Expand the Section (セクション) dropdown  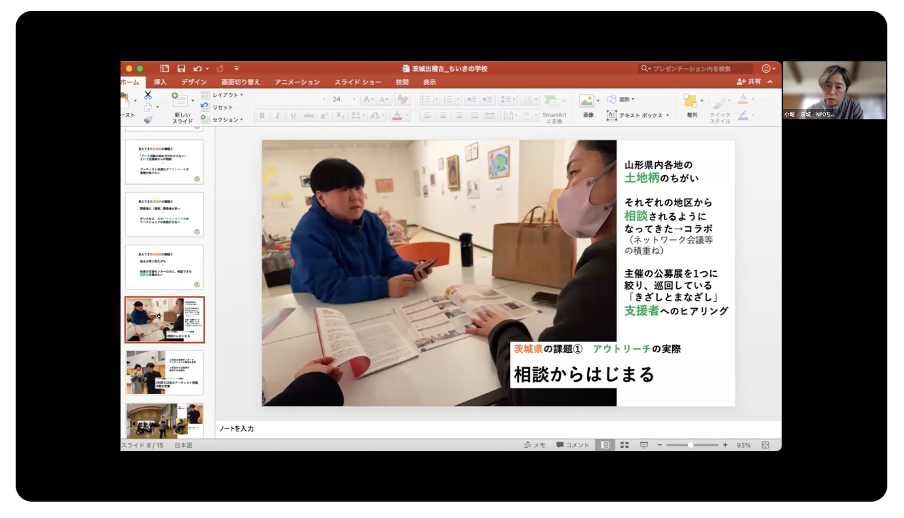[x=225, y=119]
